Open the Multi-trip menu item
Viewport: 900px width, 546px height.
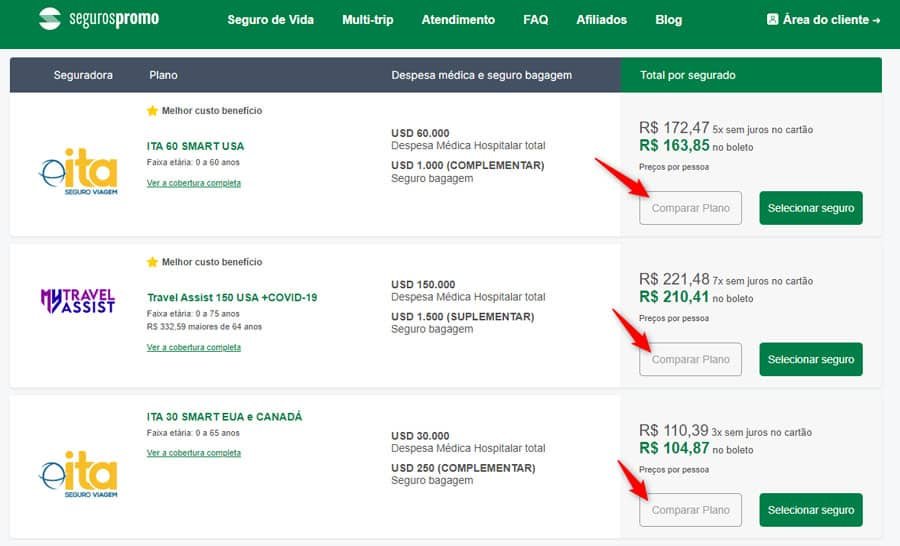point(367,20)
